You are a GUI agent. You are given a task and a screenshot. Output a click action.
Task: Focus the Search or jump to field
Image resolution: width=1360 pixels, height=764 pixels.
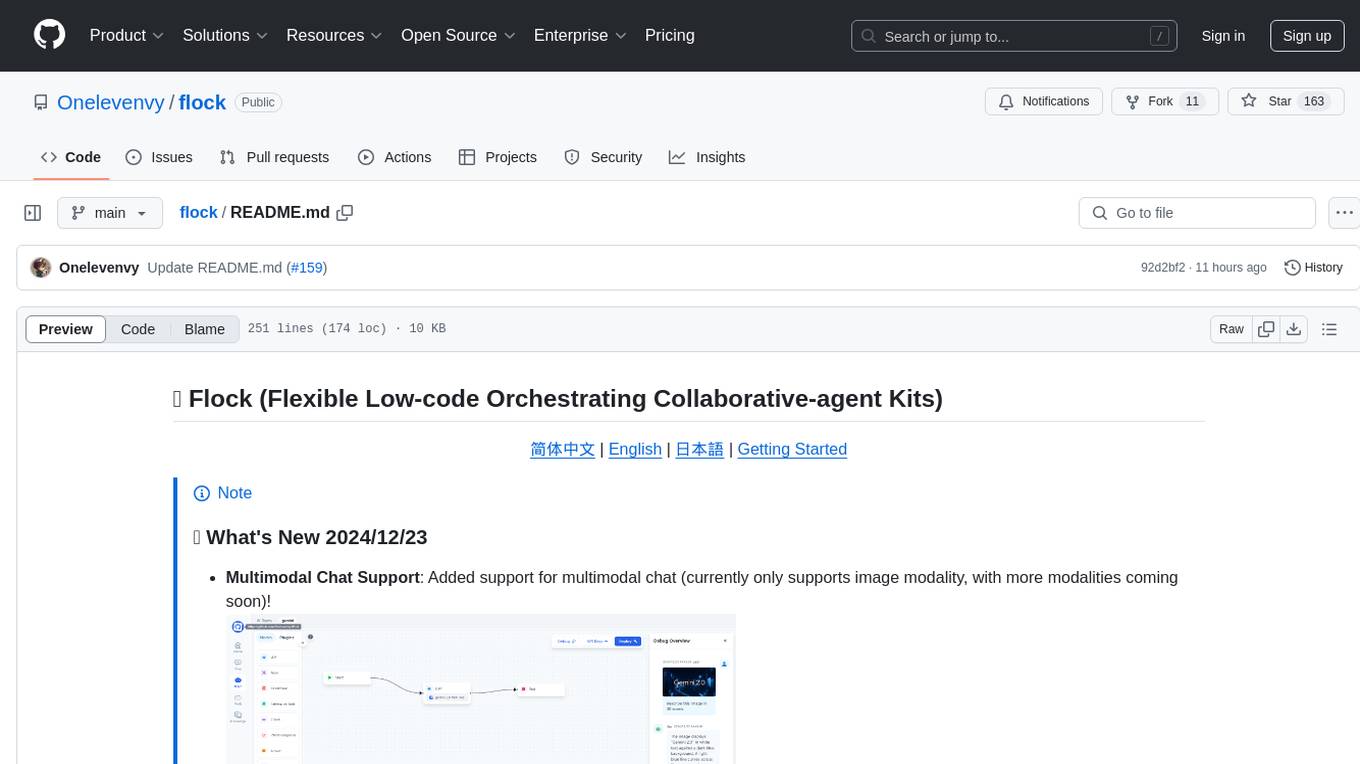pos(1014,36)
